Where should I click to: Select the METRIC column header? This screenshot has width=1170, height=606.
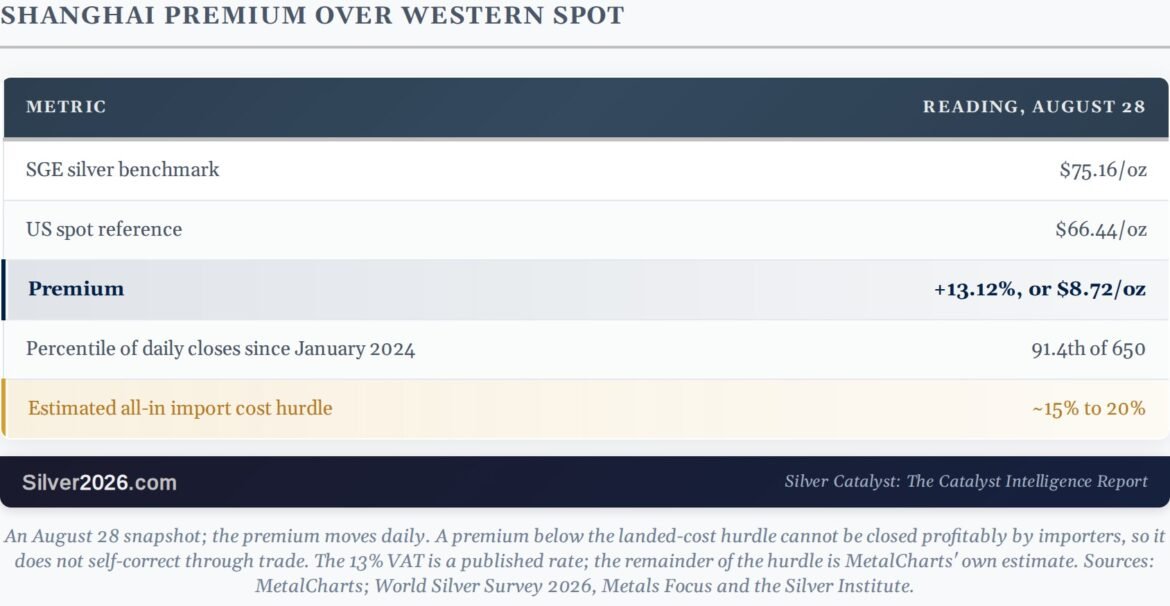point(66,107)
